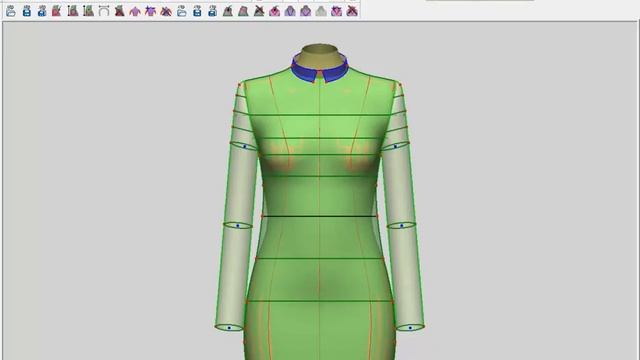Click the plain gray-red skirt icon
640x360 pixels.
point(243,11)
